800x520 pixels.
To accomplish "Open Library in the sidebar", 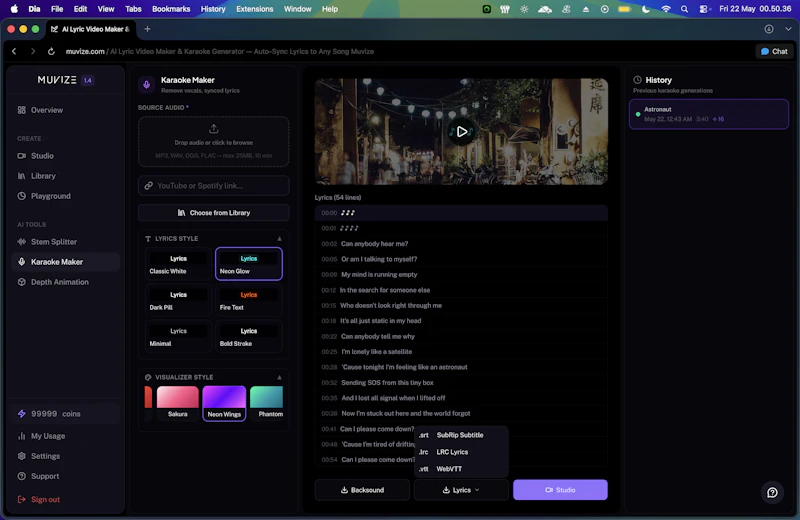I will [43, 176].
